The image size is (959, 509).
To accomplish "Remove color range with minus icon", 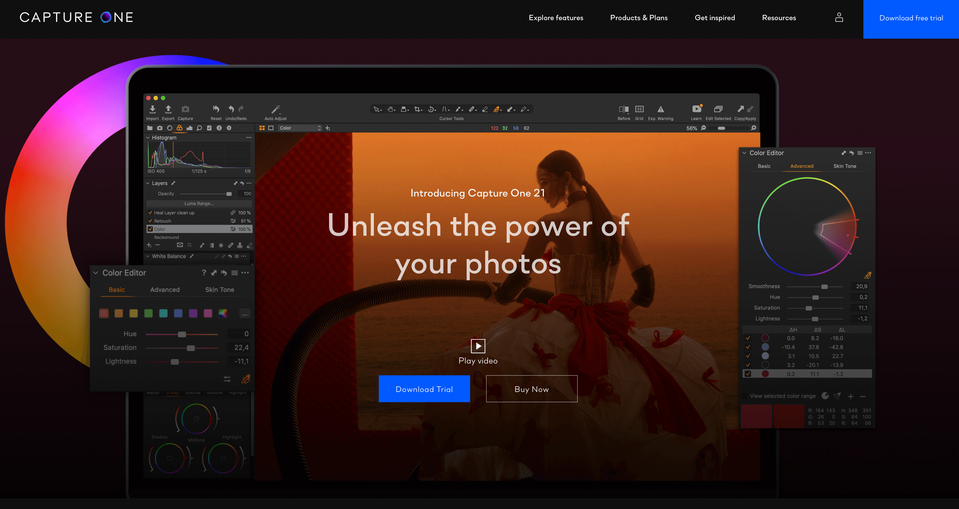I will pos(863,396).
